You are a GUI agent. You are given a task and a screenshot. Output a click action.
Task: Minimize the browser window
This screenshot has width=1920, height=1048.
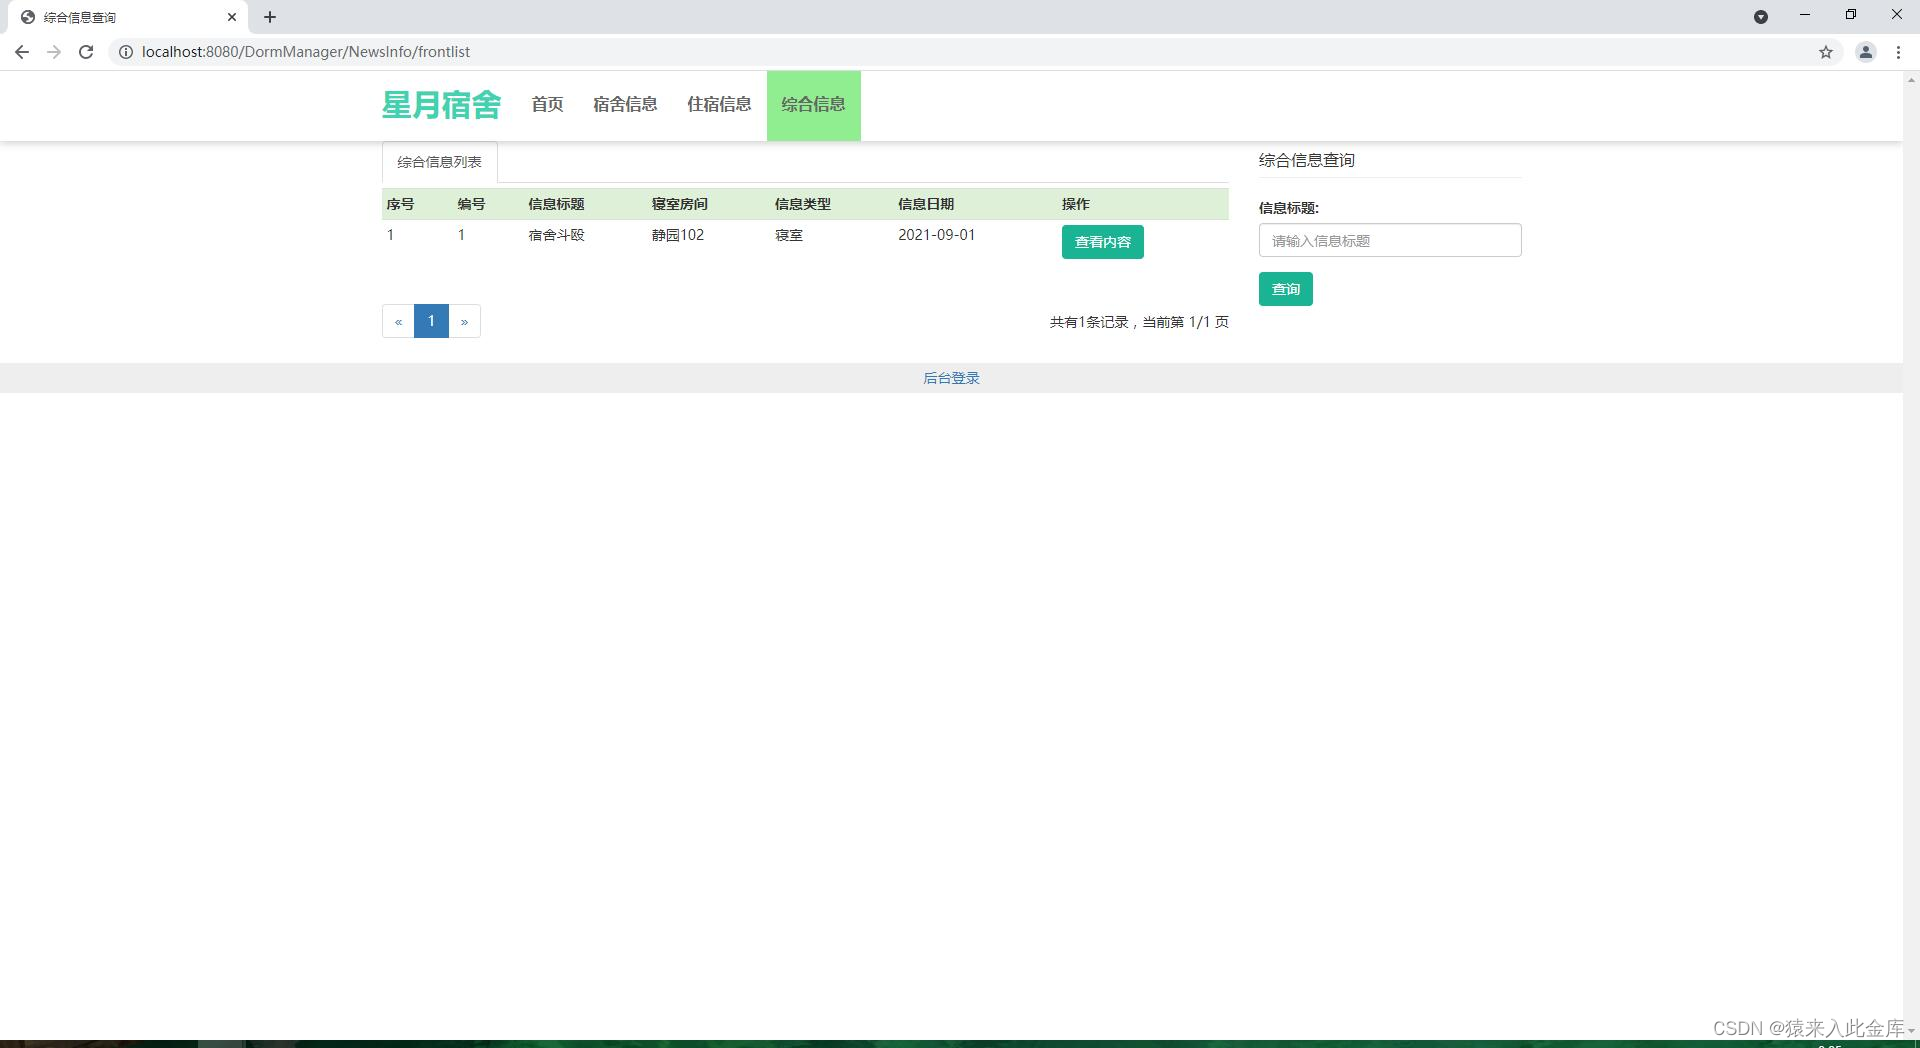coord(1805,15)
